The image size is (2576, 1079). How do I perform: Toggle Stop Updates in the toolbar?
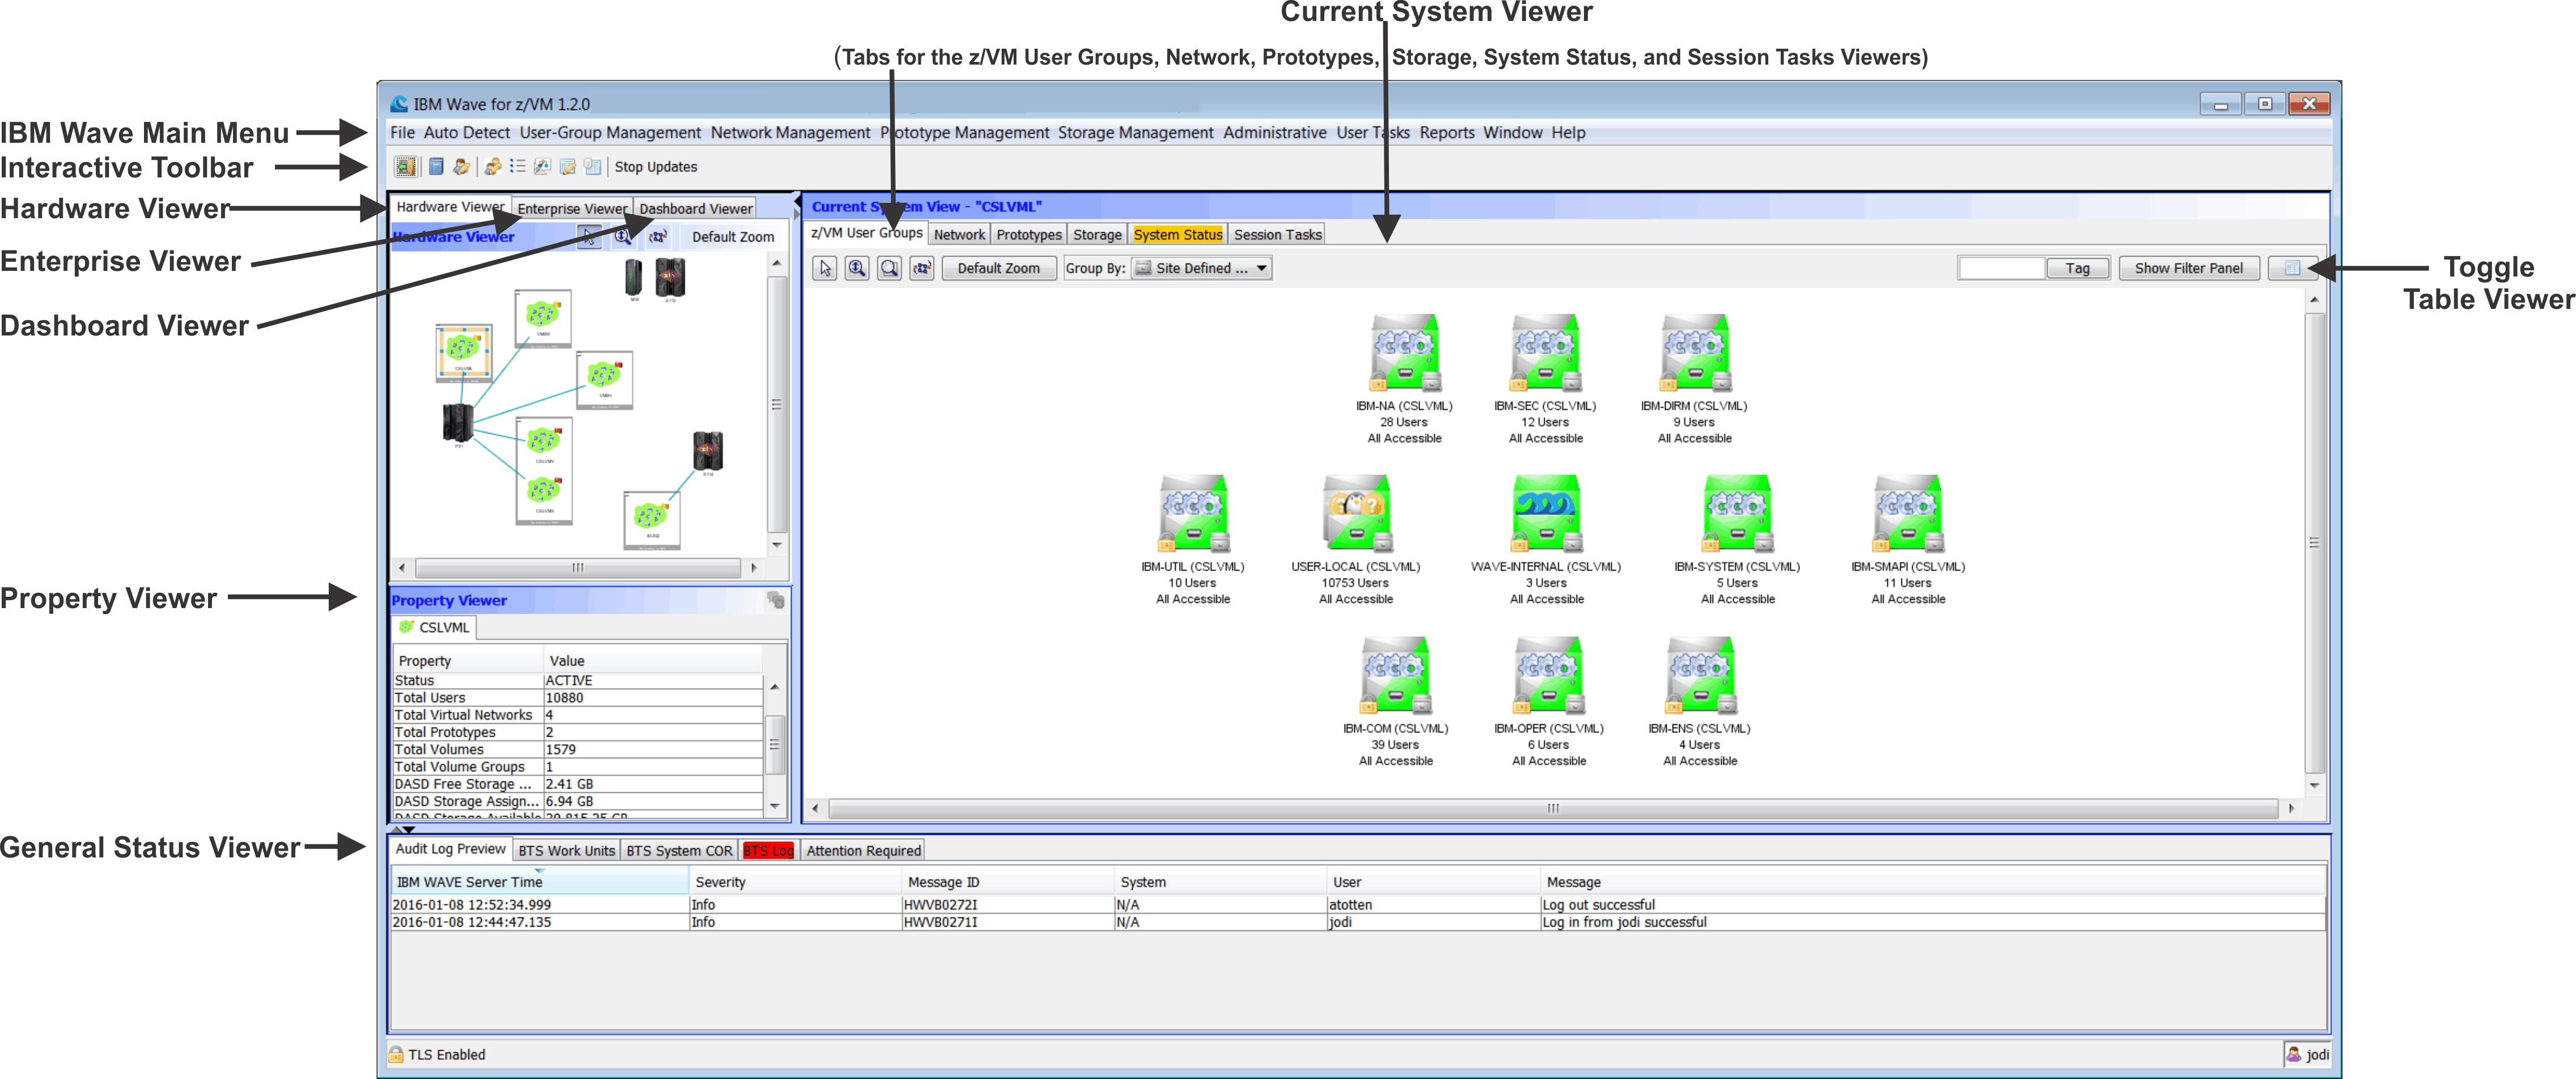(x=656, y=167)
